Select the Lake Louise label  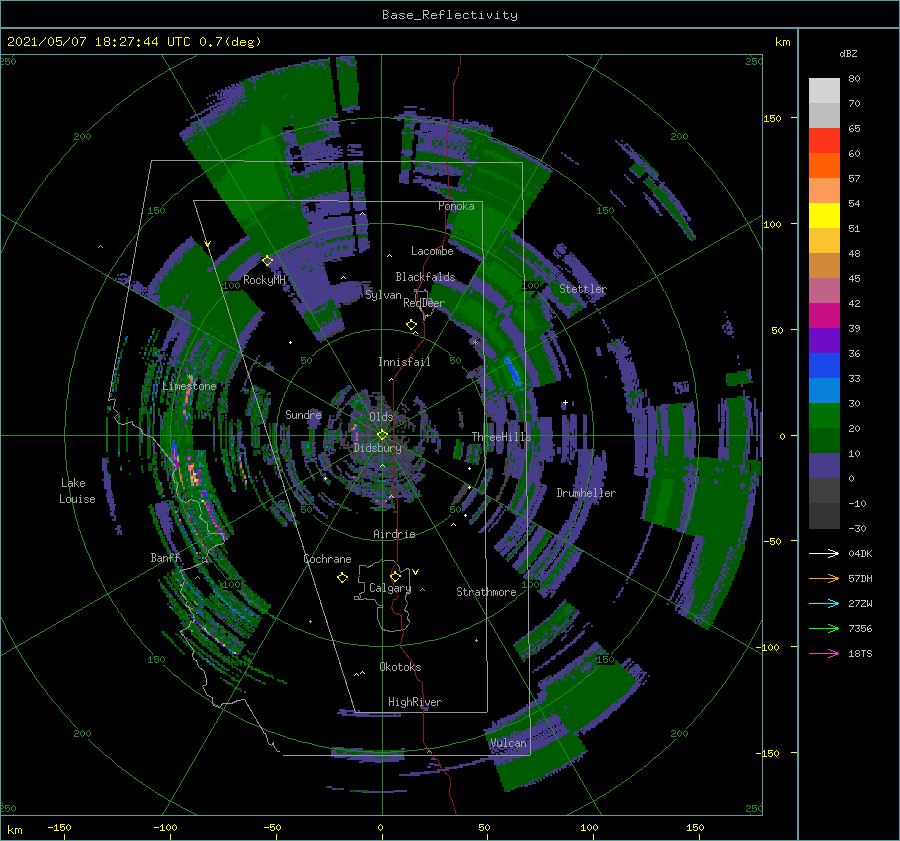click(x=77, y=491)
